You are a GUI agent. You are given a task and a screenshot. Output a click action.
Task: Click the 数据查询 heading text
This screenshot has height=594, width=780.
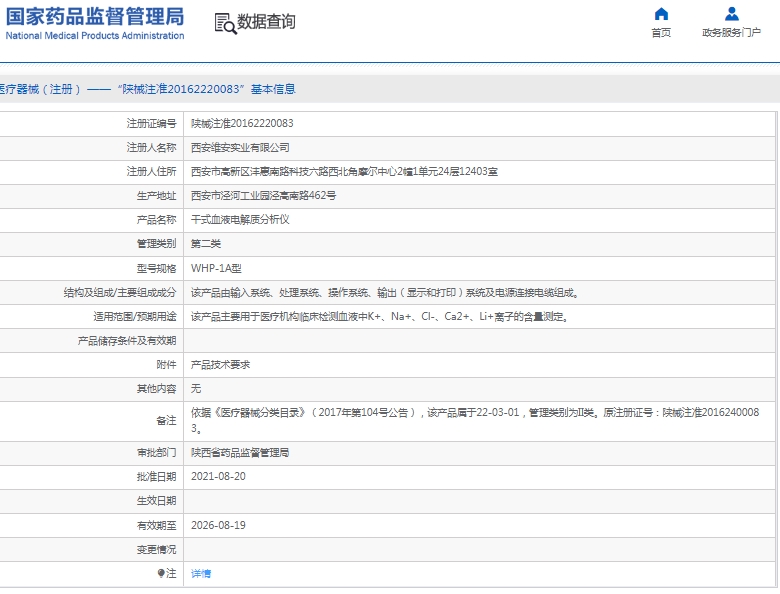(266, 22)
